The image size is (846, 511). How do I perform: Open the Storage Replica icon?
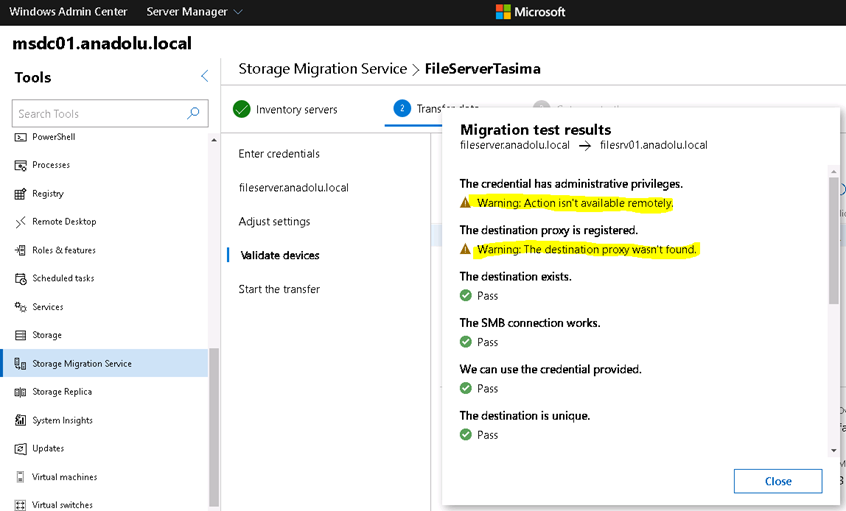pyautogui.click(x=21, y=392)
